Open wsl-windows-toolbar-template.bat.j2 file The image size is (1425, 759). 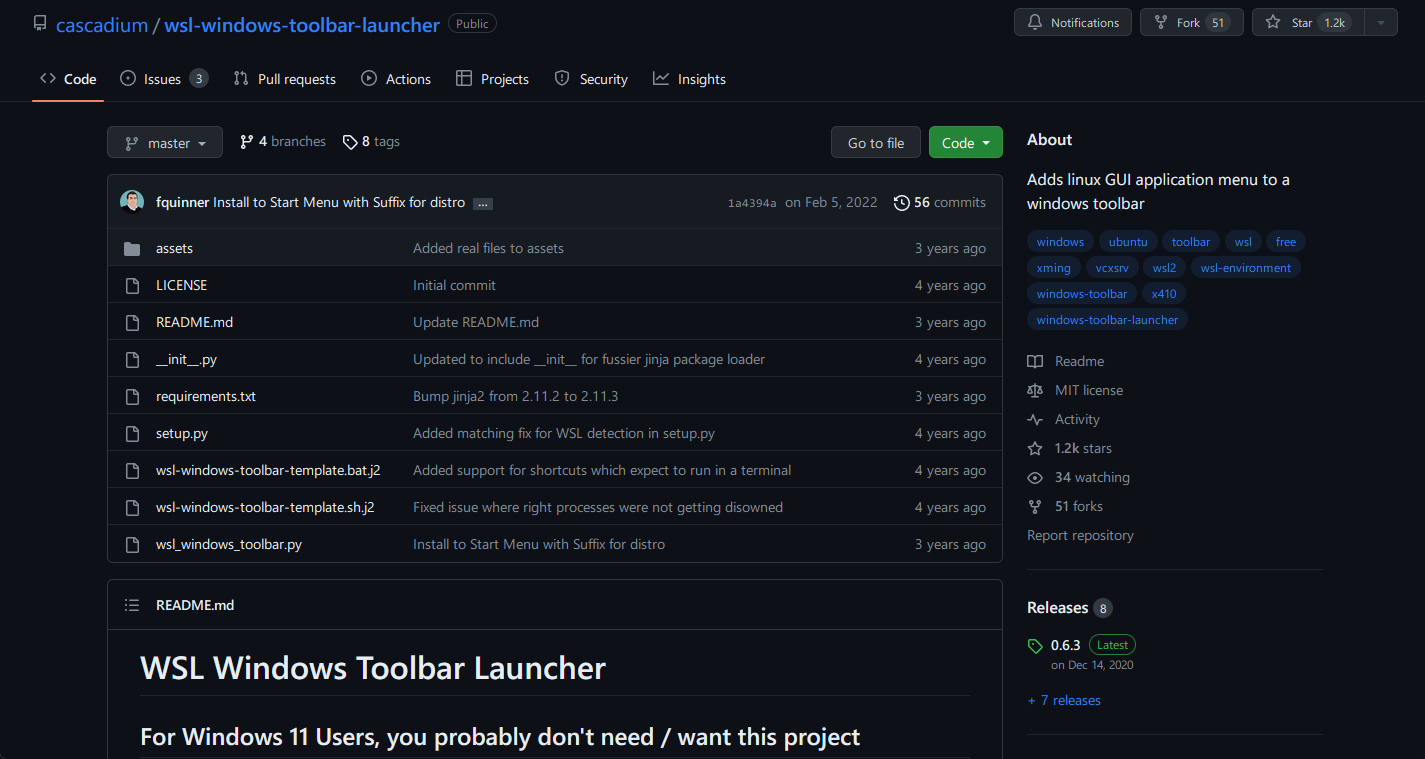(268, 470)
